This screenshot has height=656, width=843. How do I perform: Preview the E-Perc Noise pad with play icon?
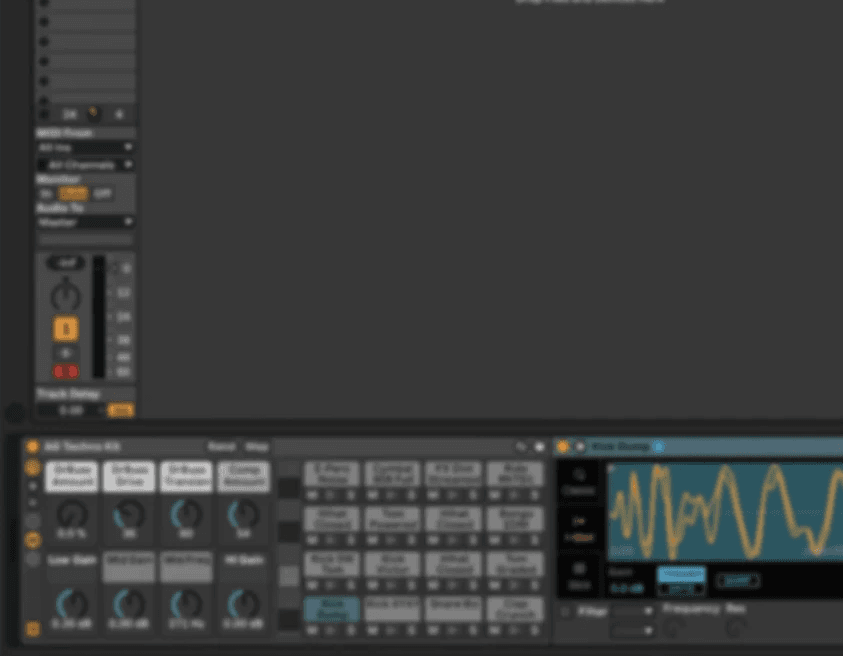click(332, 494)
